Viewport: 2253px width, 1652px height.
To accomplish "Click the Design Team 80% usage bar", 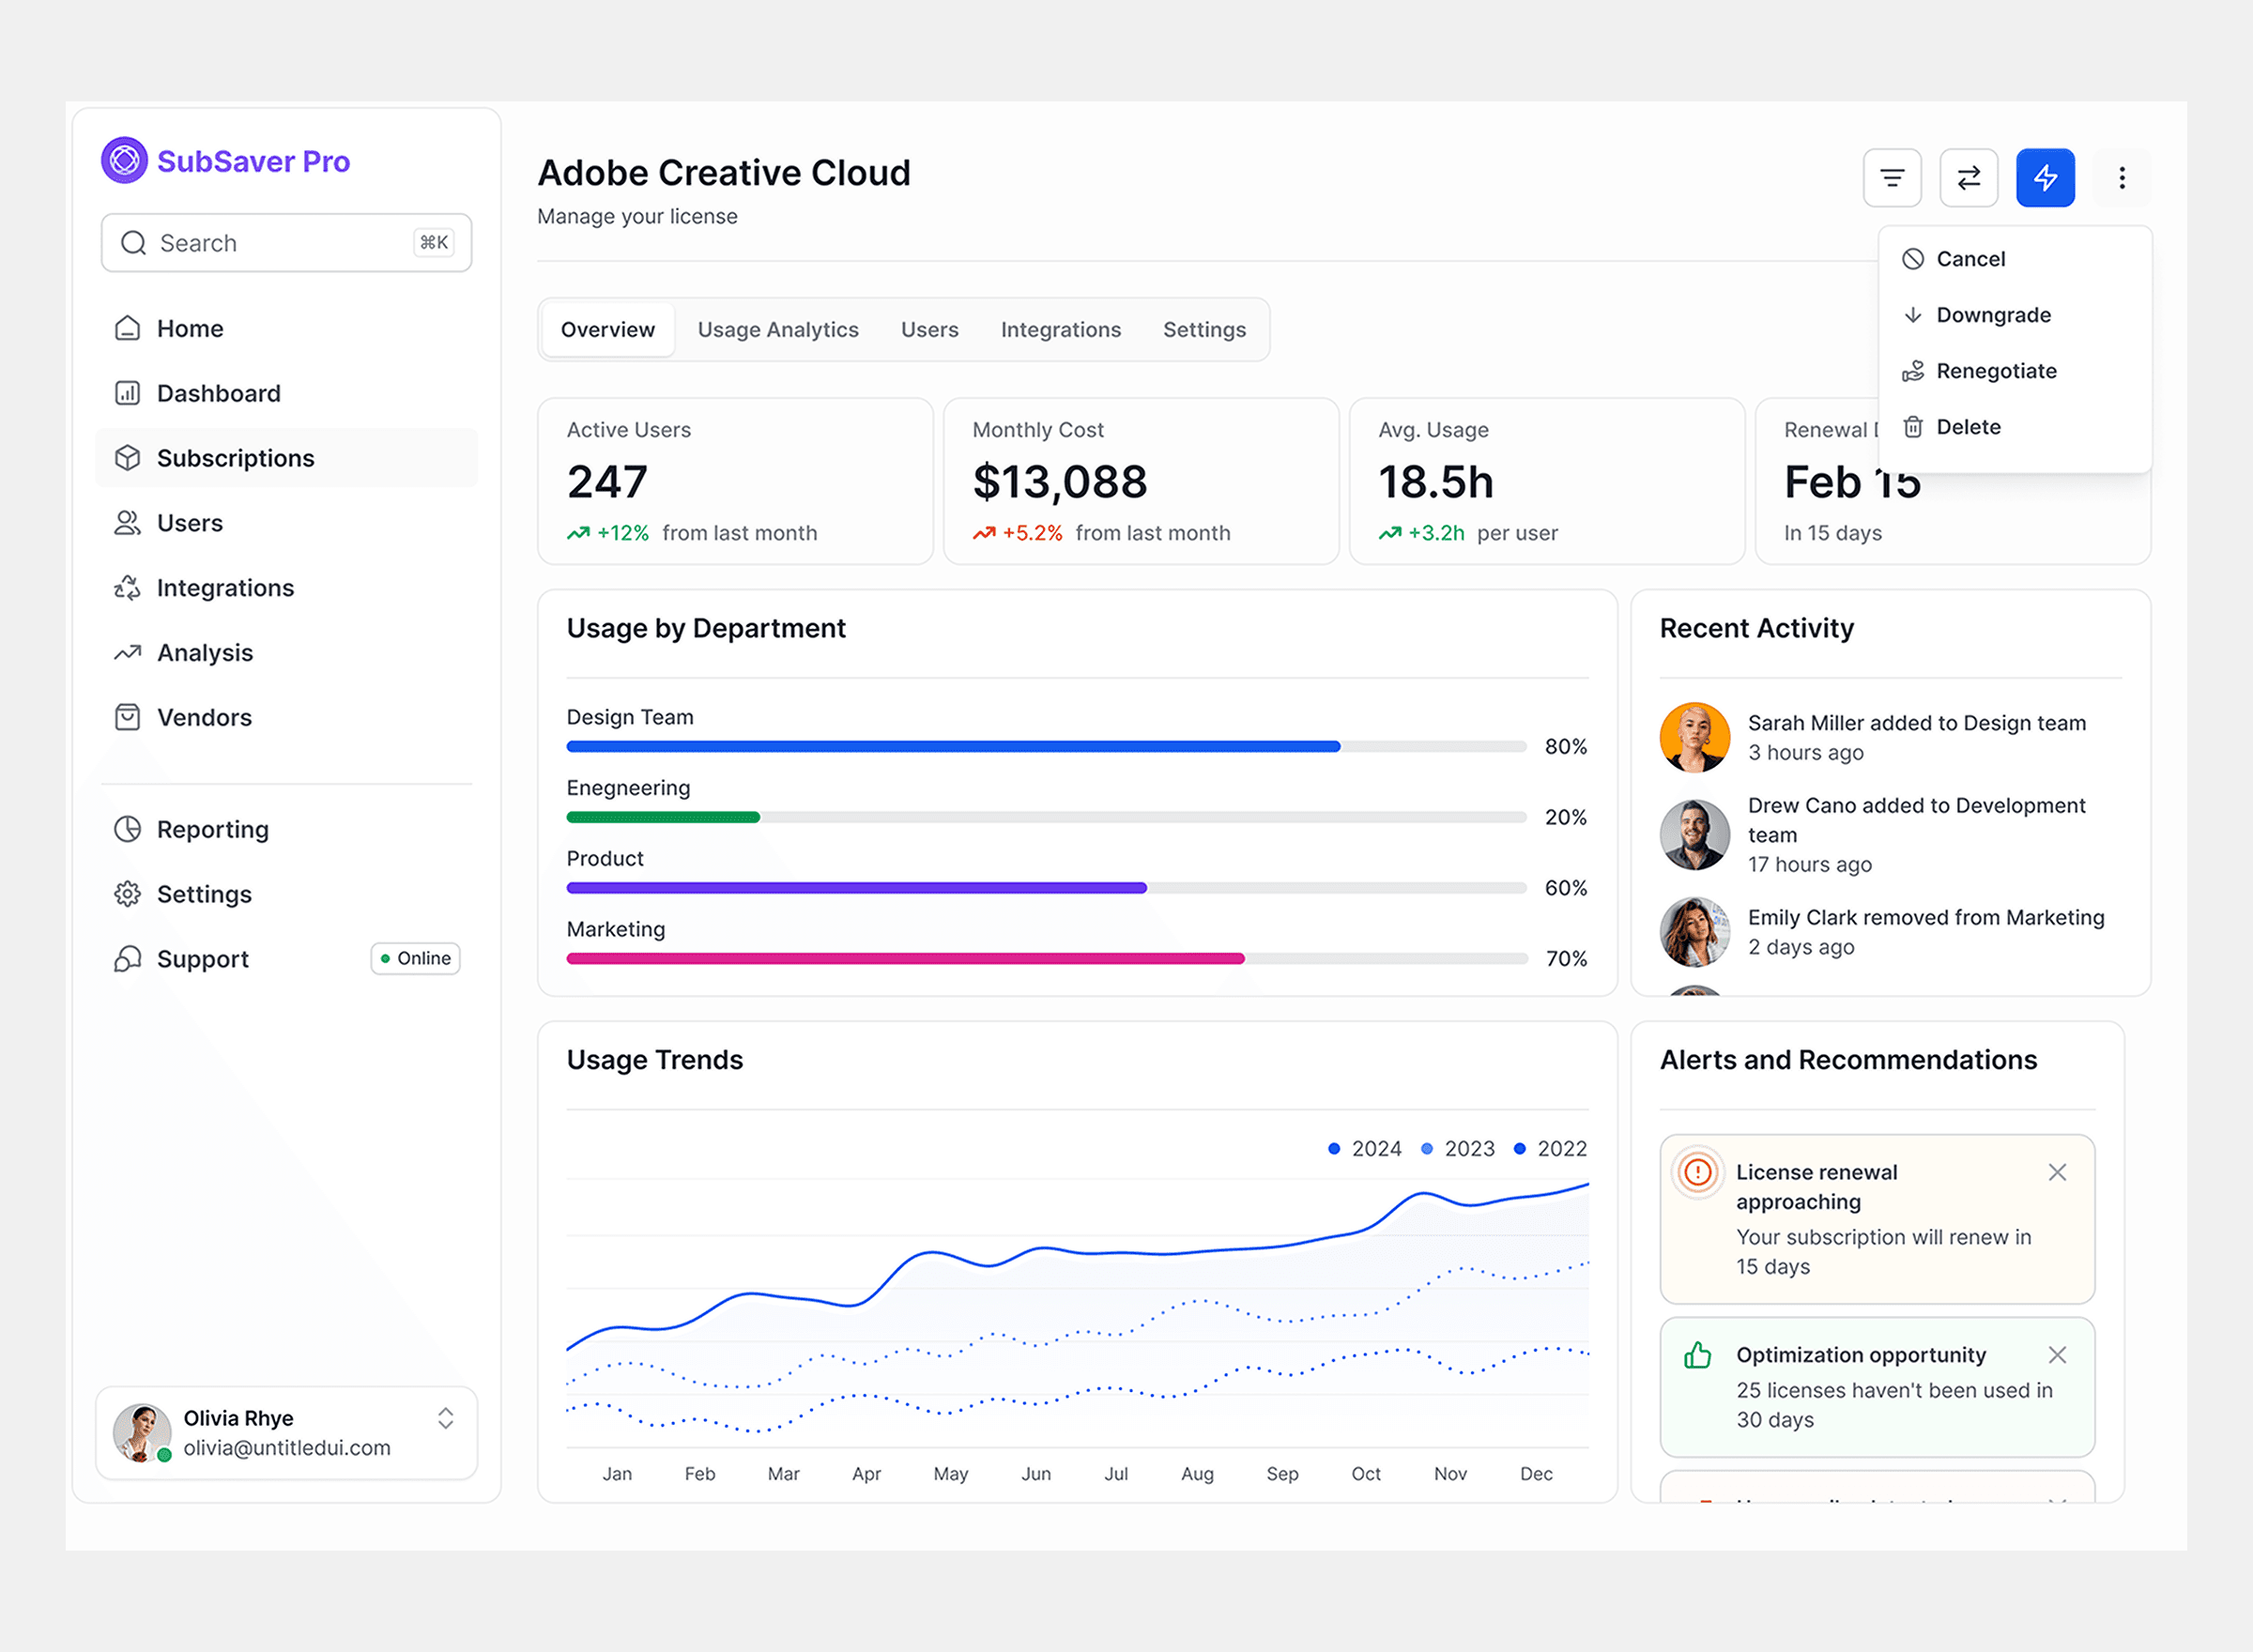I will (x=950, y=746).
